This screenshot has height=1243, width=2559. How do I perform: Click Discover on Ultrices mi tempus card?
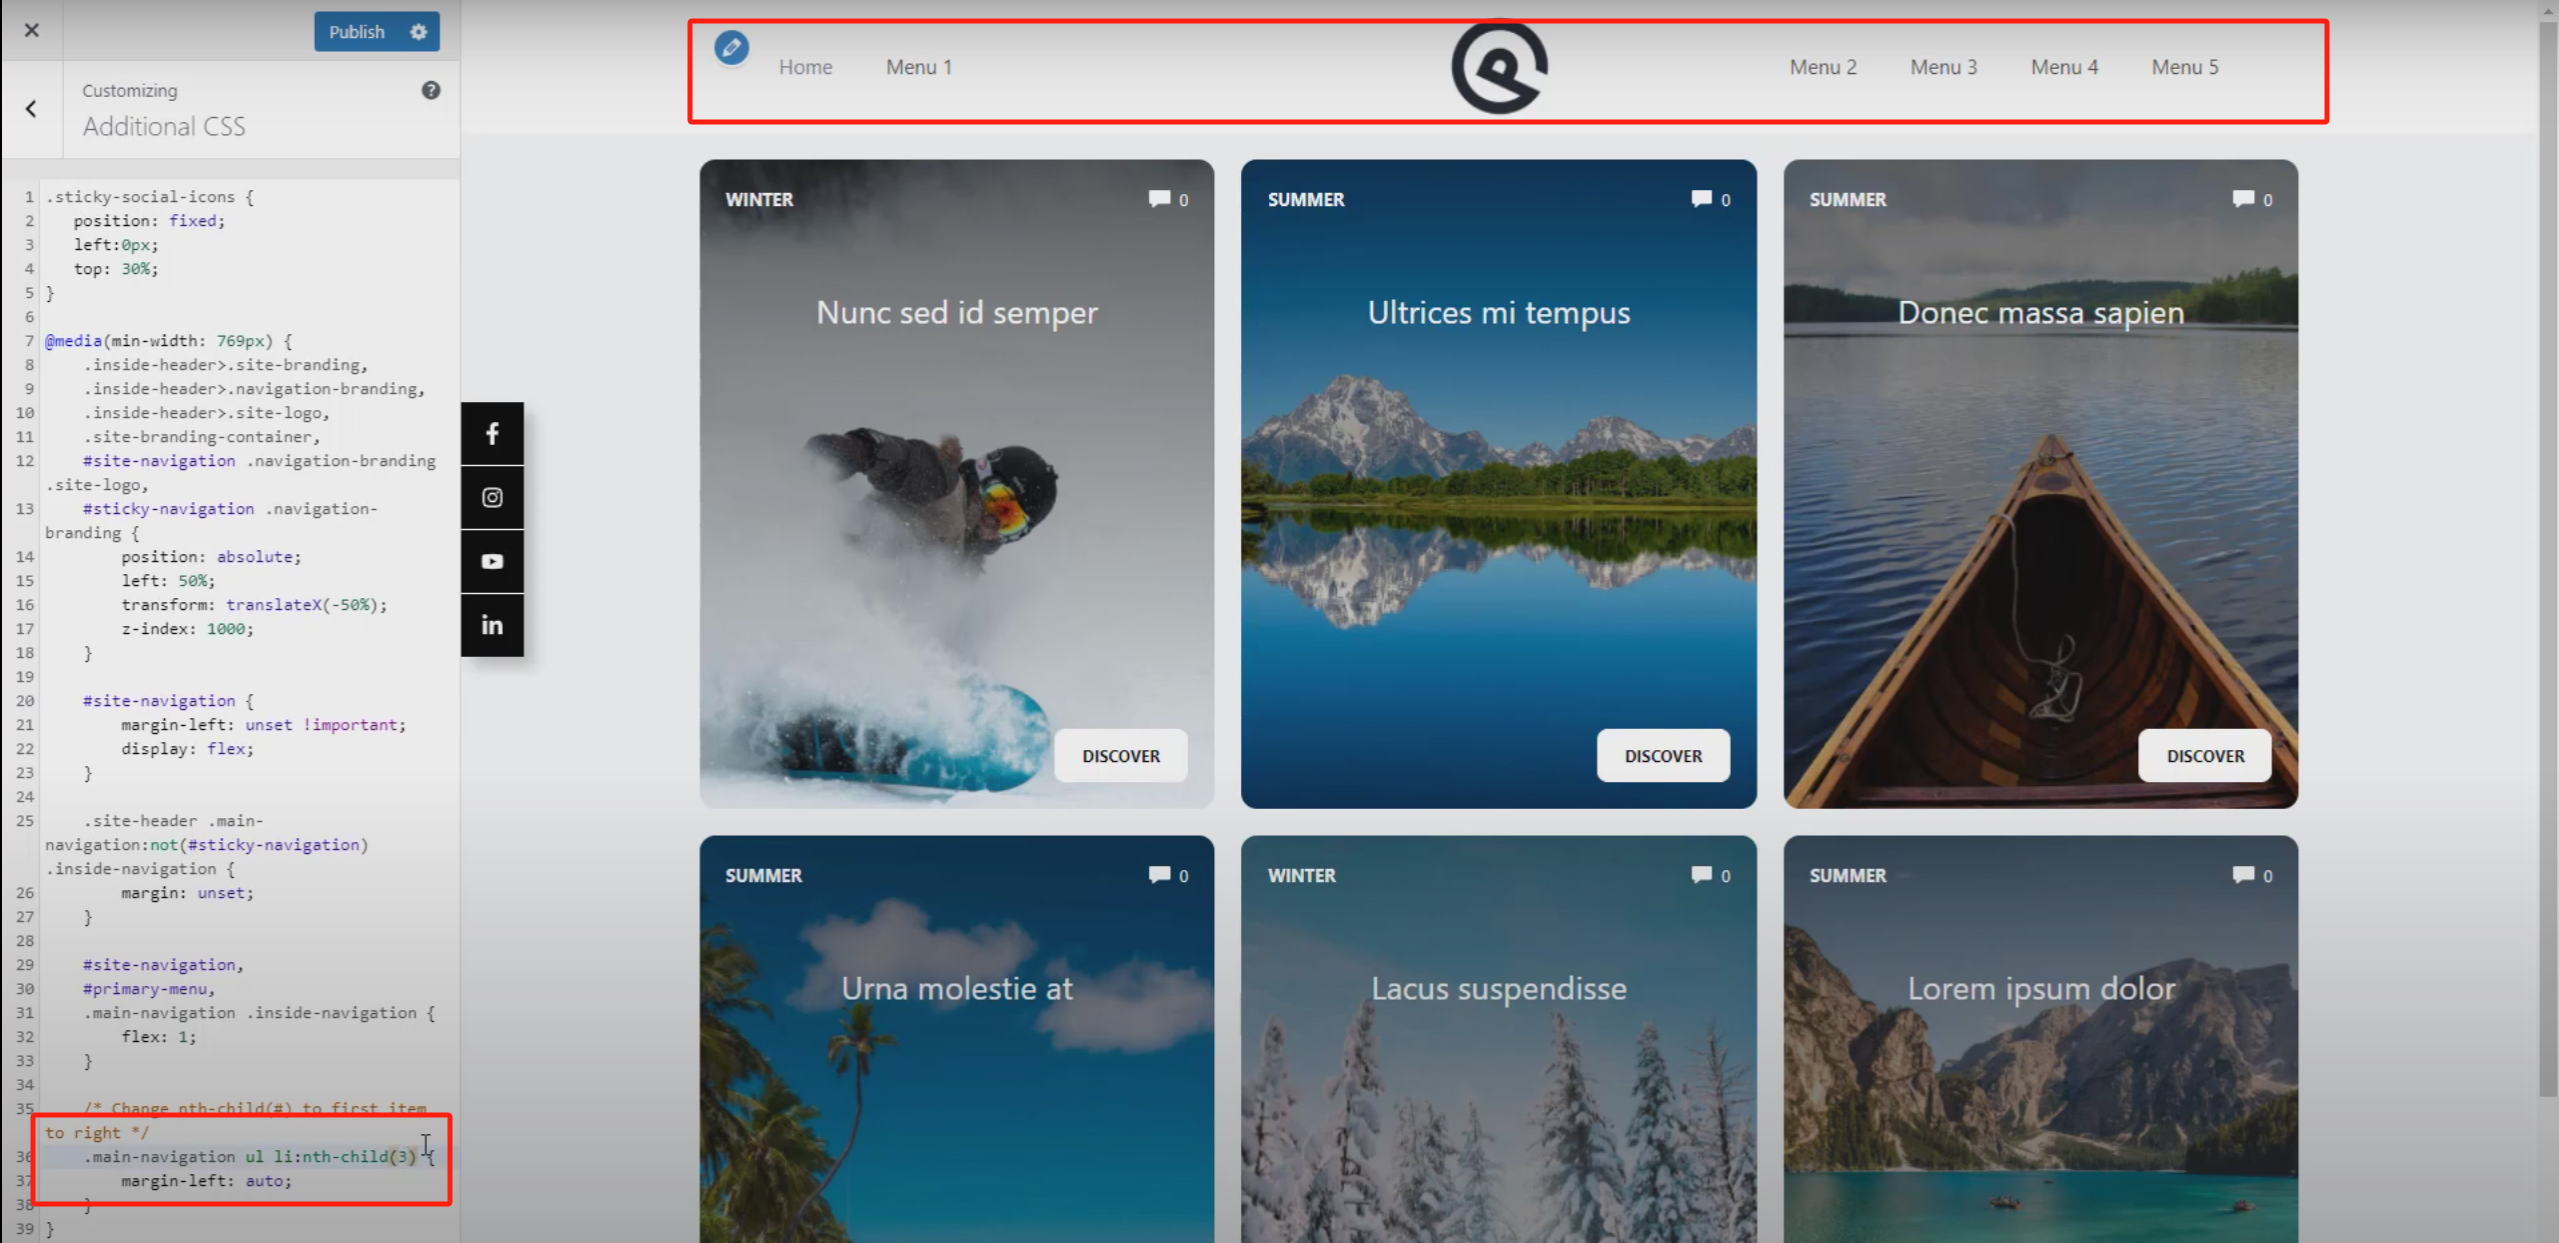(1662, 755)
